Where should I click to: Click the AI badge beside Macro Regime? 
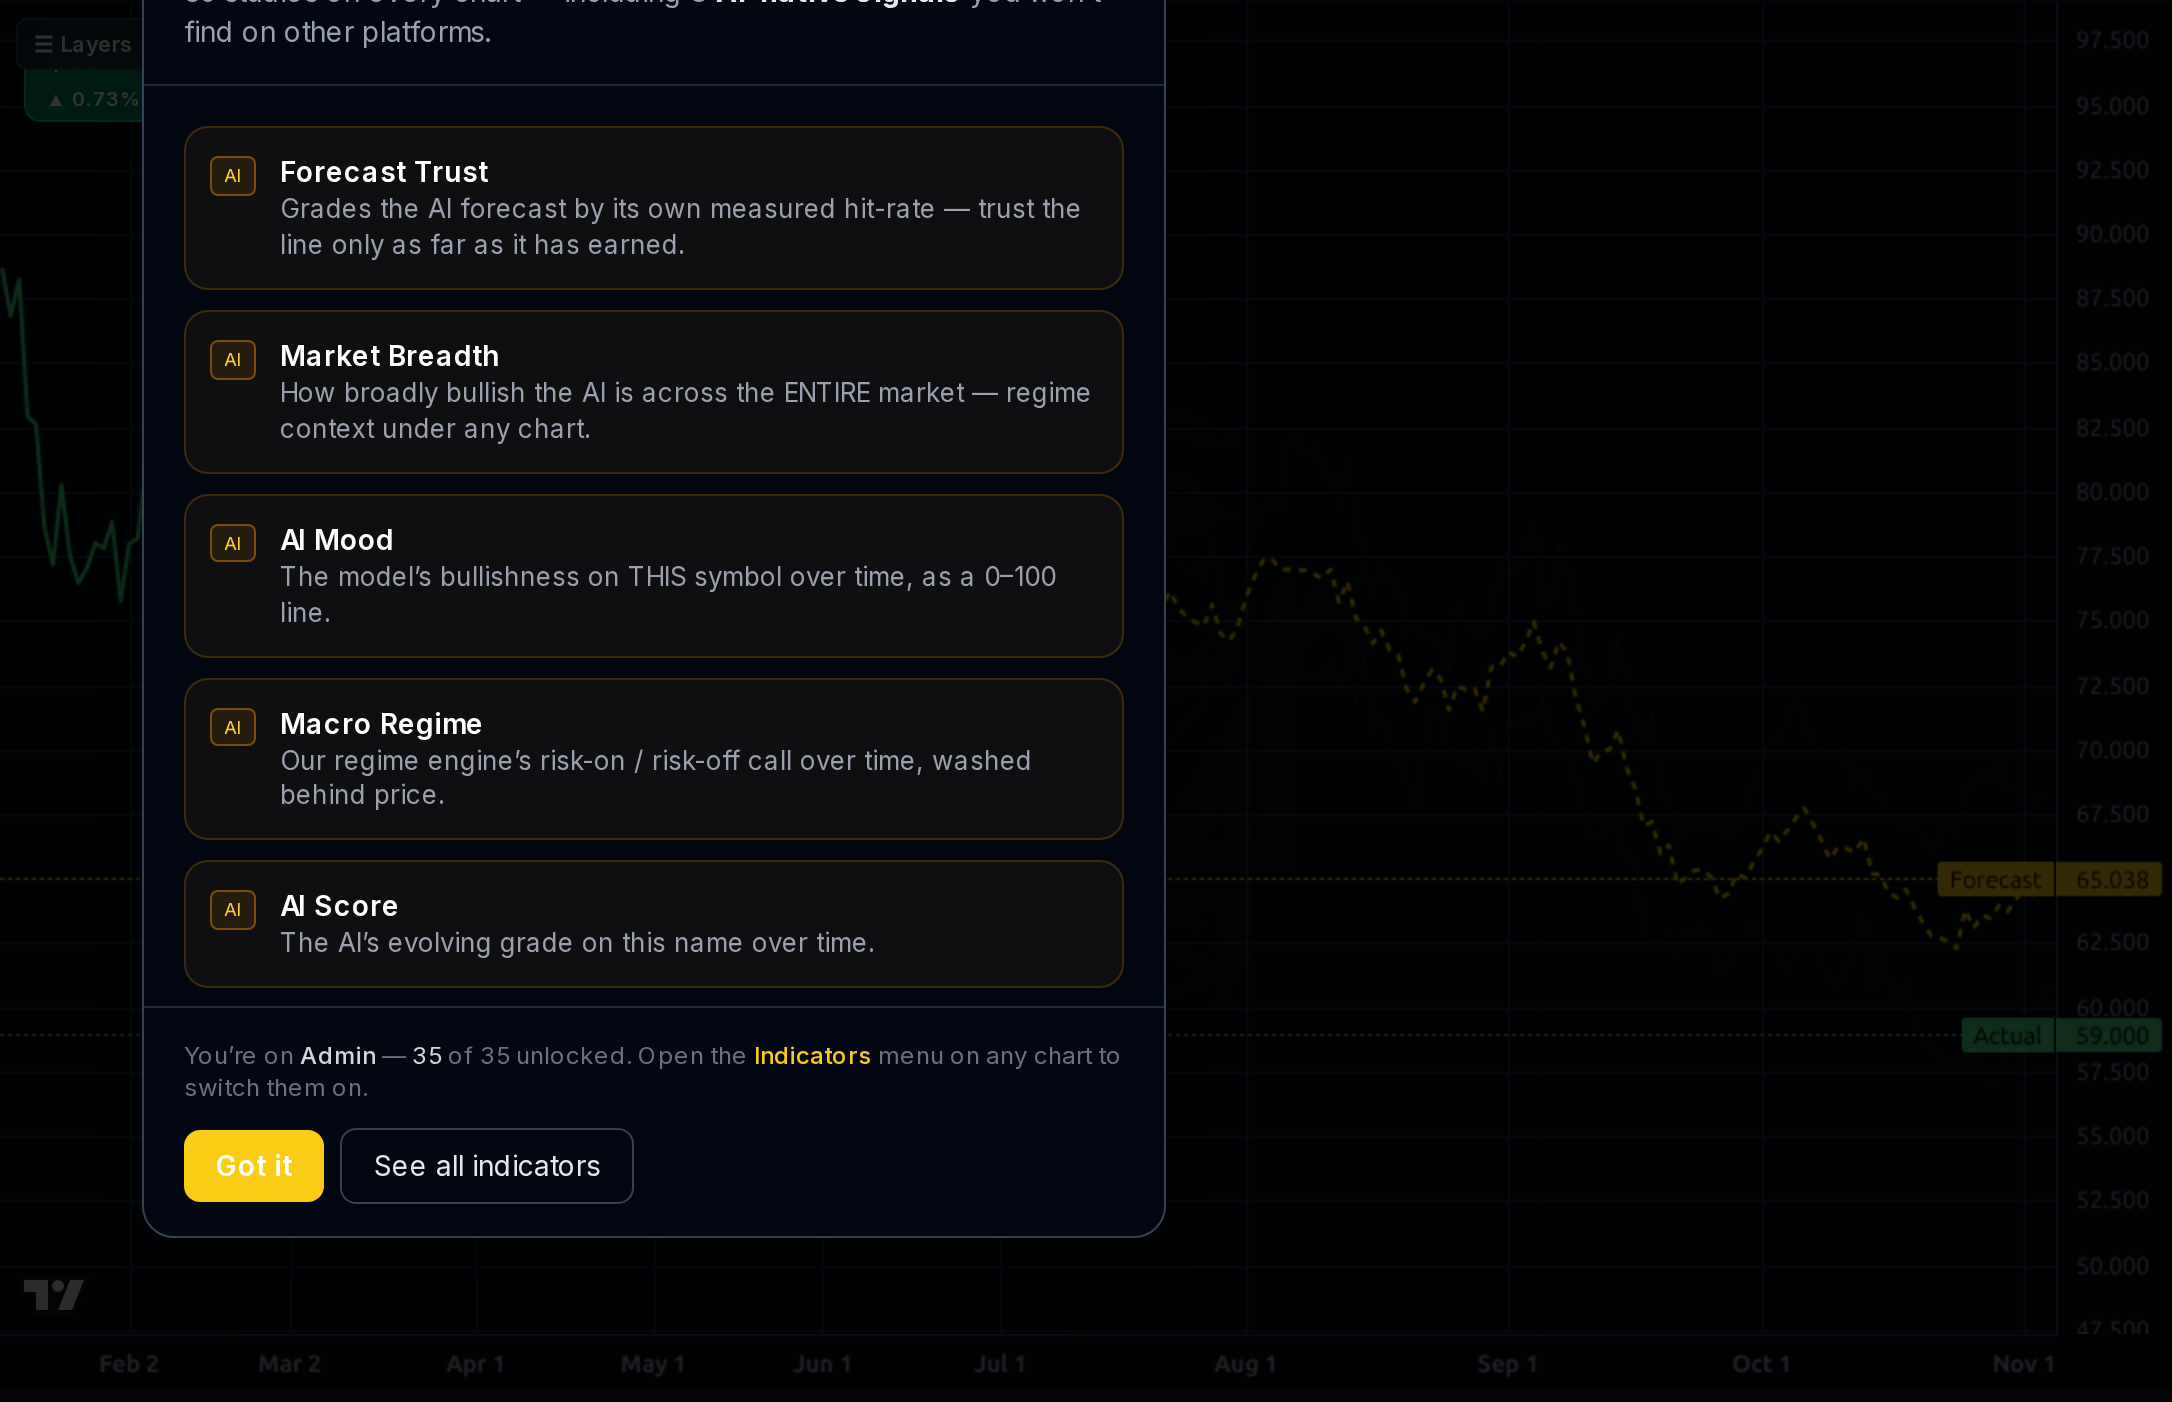click(x=233, y=727)
